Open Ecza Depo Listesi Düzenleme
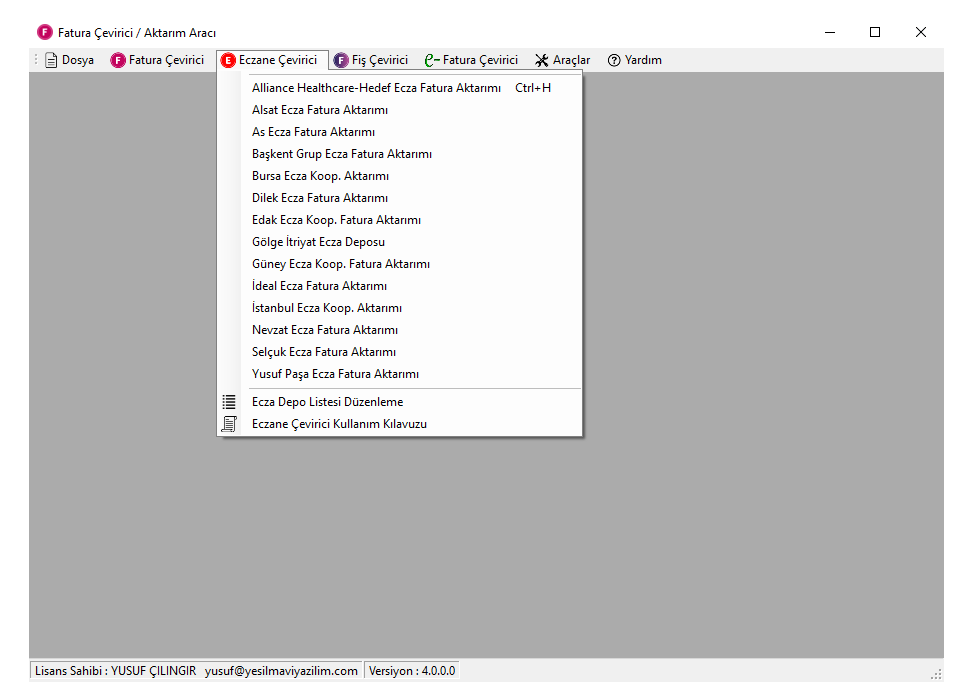This screenshot has width=975, height=700. (400, 402)
